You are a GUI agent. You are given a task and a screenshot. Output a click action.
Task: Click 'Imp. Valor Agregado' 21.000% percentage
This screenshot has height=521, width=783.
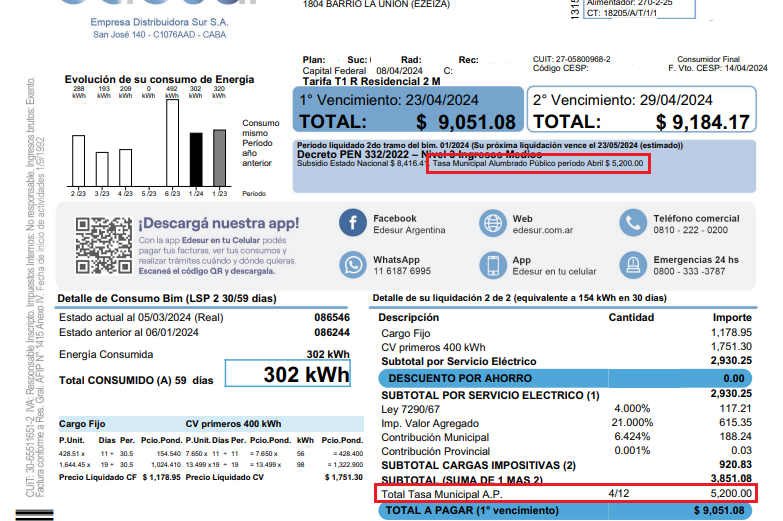pyautogui.click(x=632, y=423)
